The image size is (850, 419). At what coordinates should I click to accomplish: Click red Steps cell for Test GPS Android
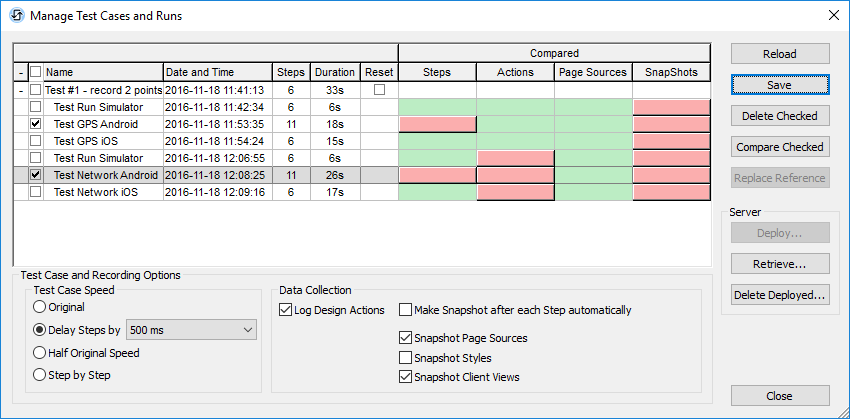437,124
